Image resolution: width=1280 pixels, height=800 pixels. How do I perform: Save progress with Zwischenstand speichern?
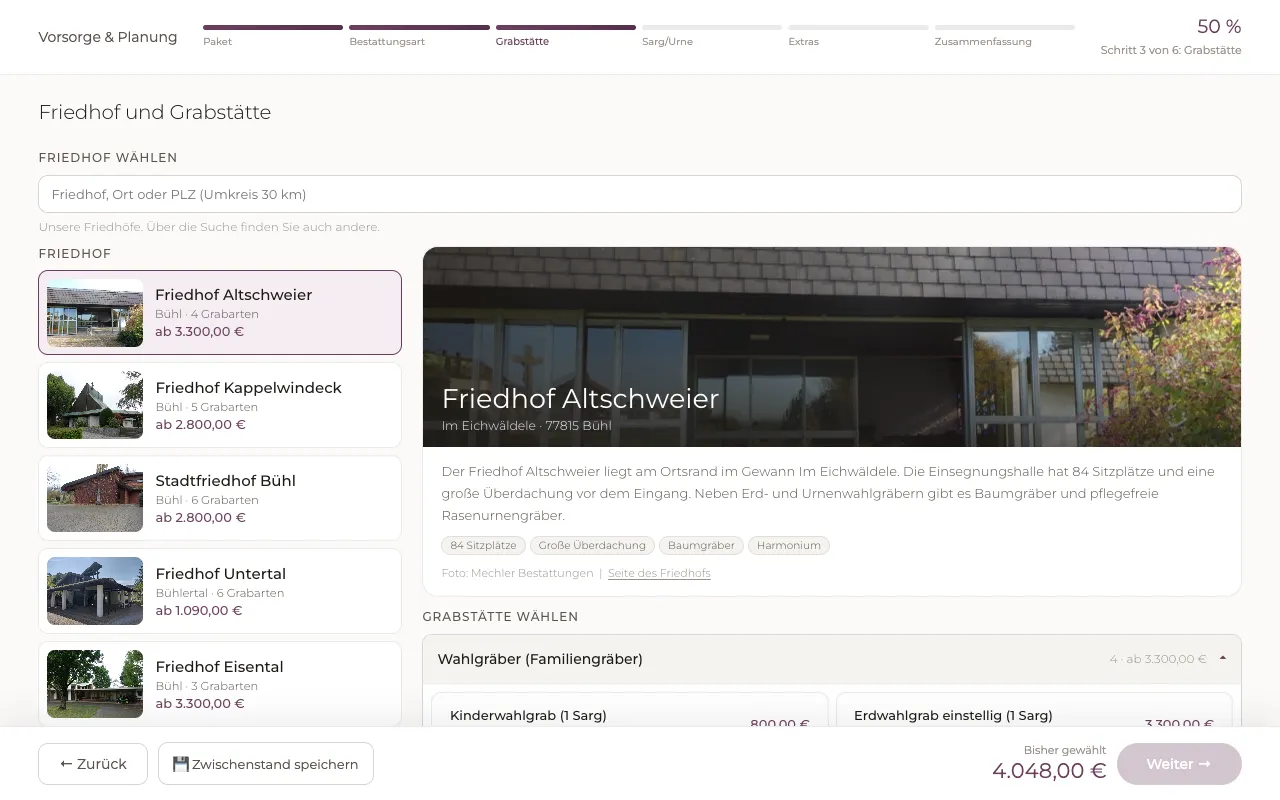(x=266, y=764)
